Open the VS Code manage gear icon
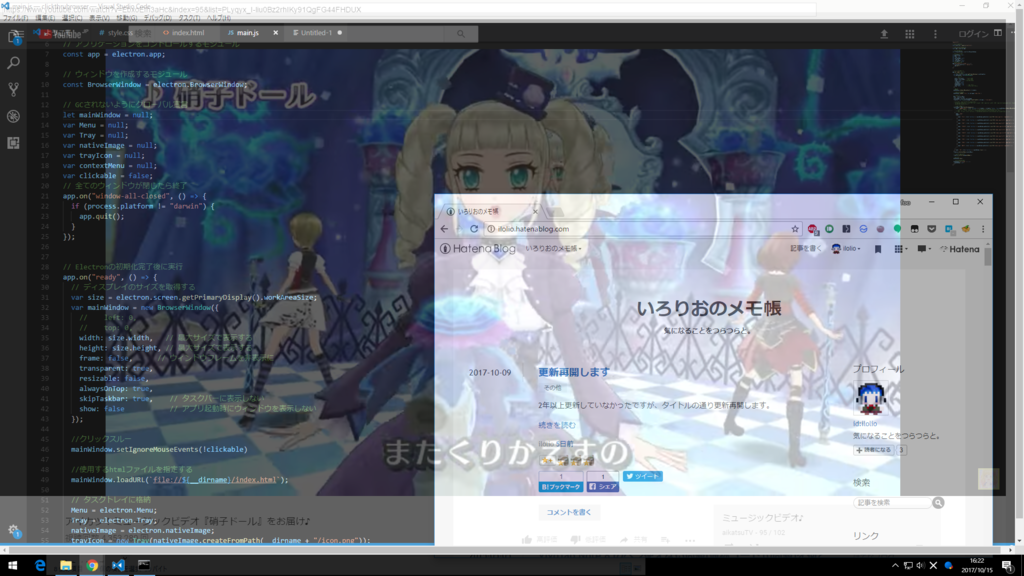1024x576 pixels. (14, 531)
